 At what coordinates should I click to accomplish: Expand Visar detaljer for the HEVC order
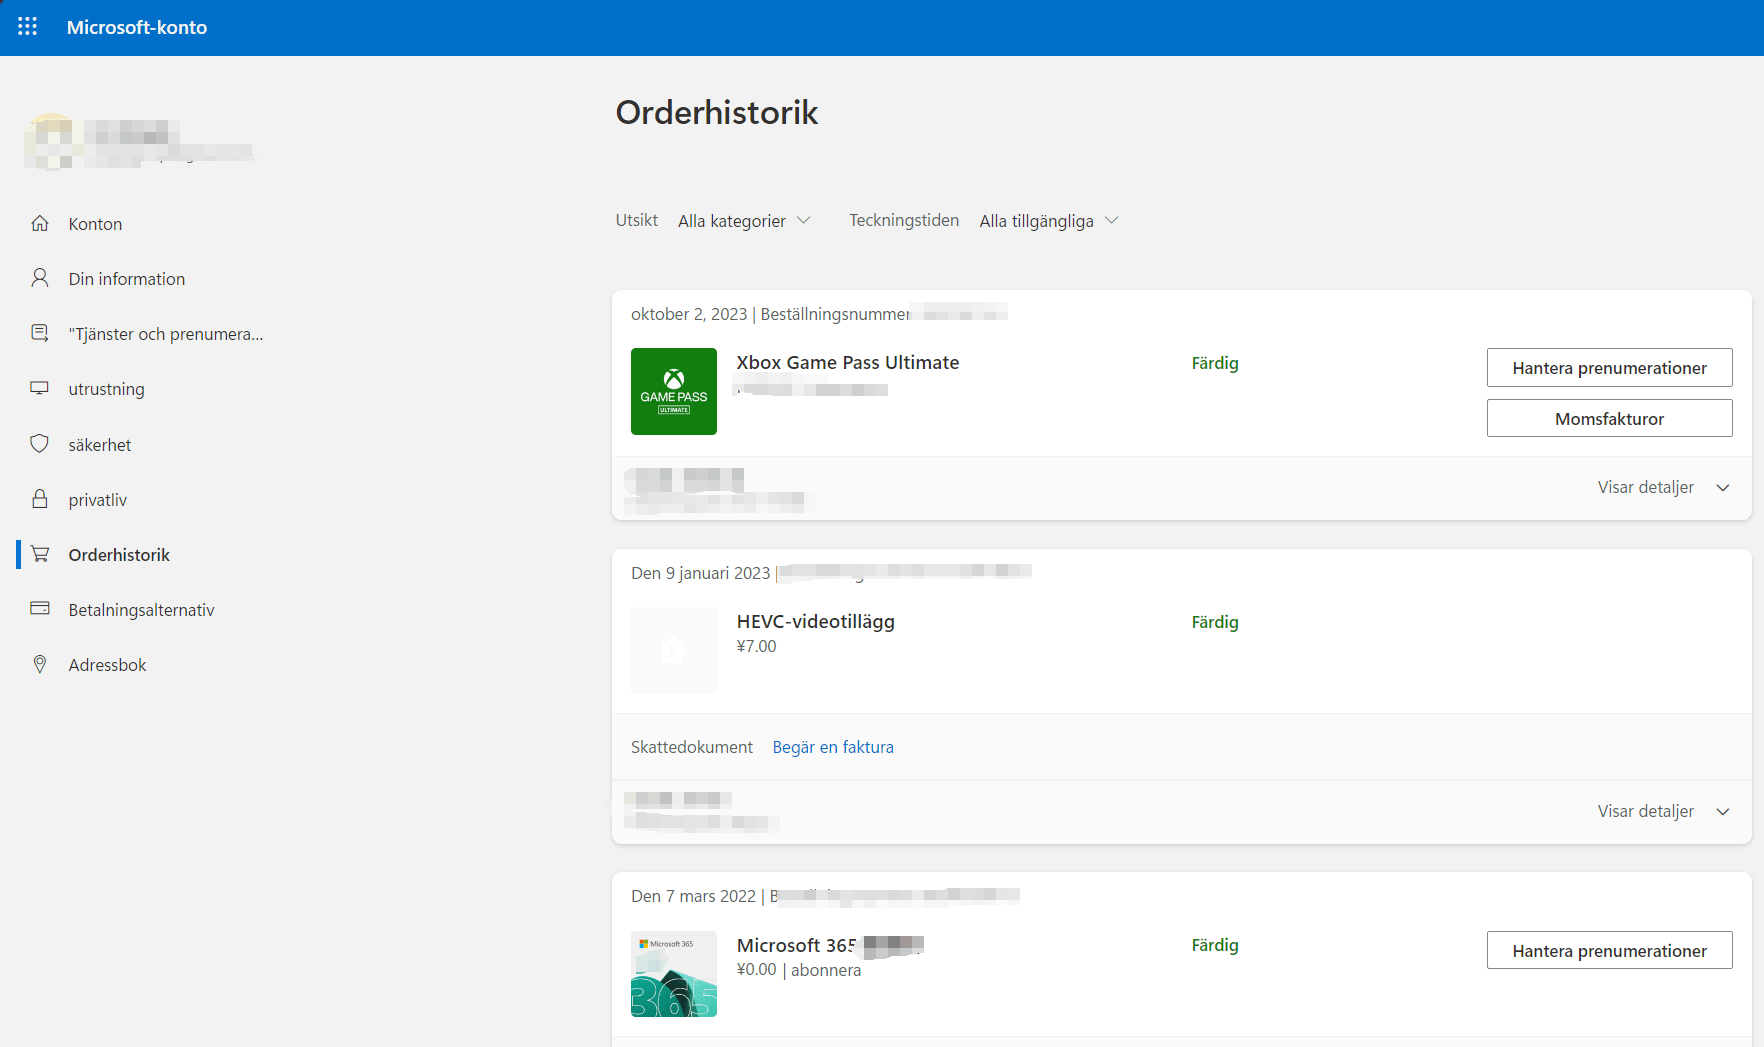(x=1664, y=811)
